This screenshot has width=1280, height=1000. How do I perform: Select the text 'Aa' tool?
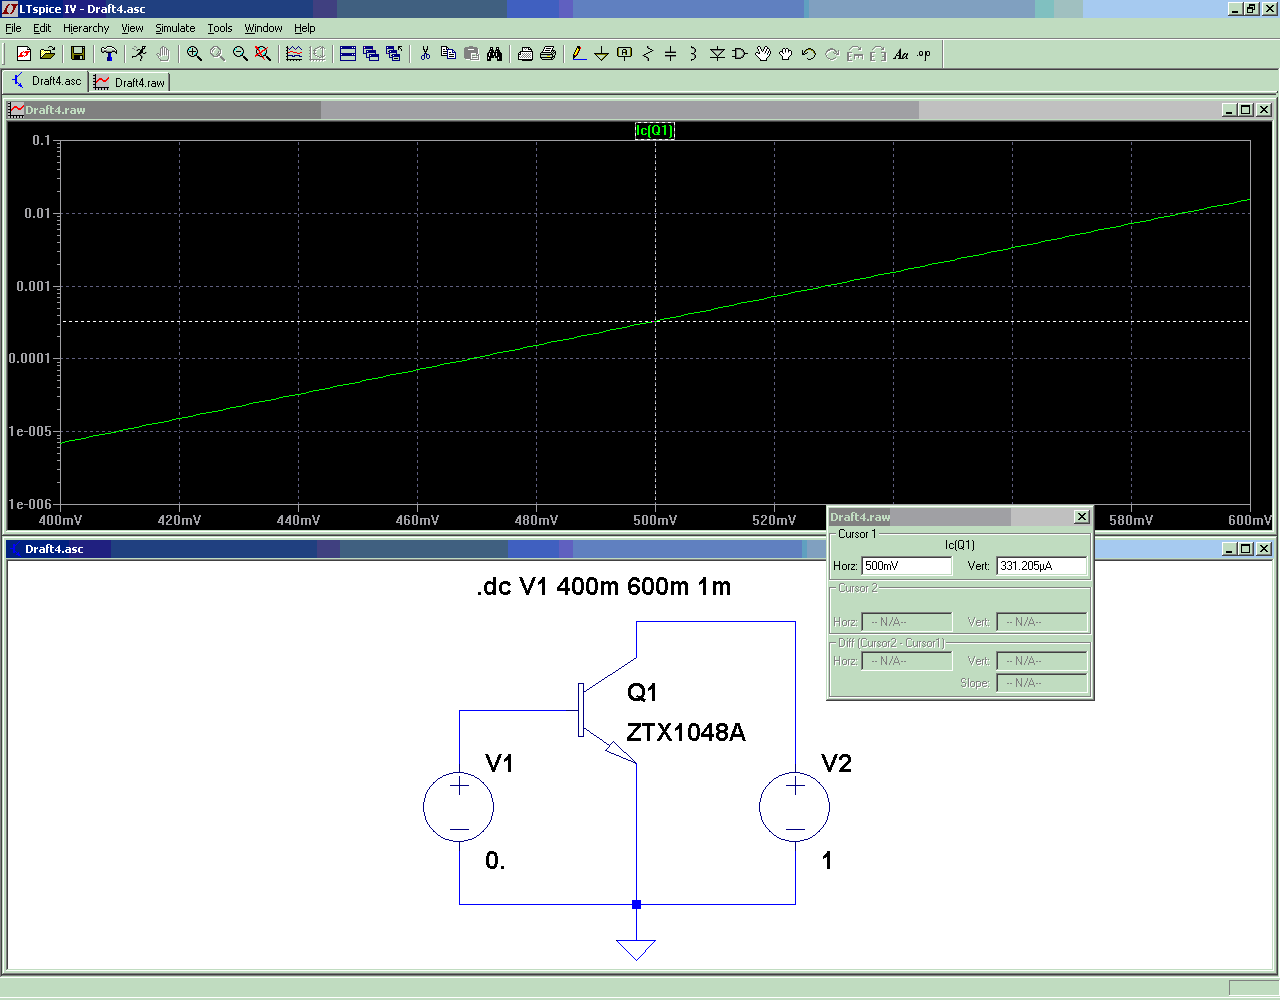click(901, 54)
